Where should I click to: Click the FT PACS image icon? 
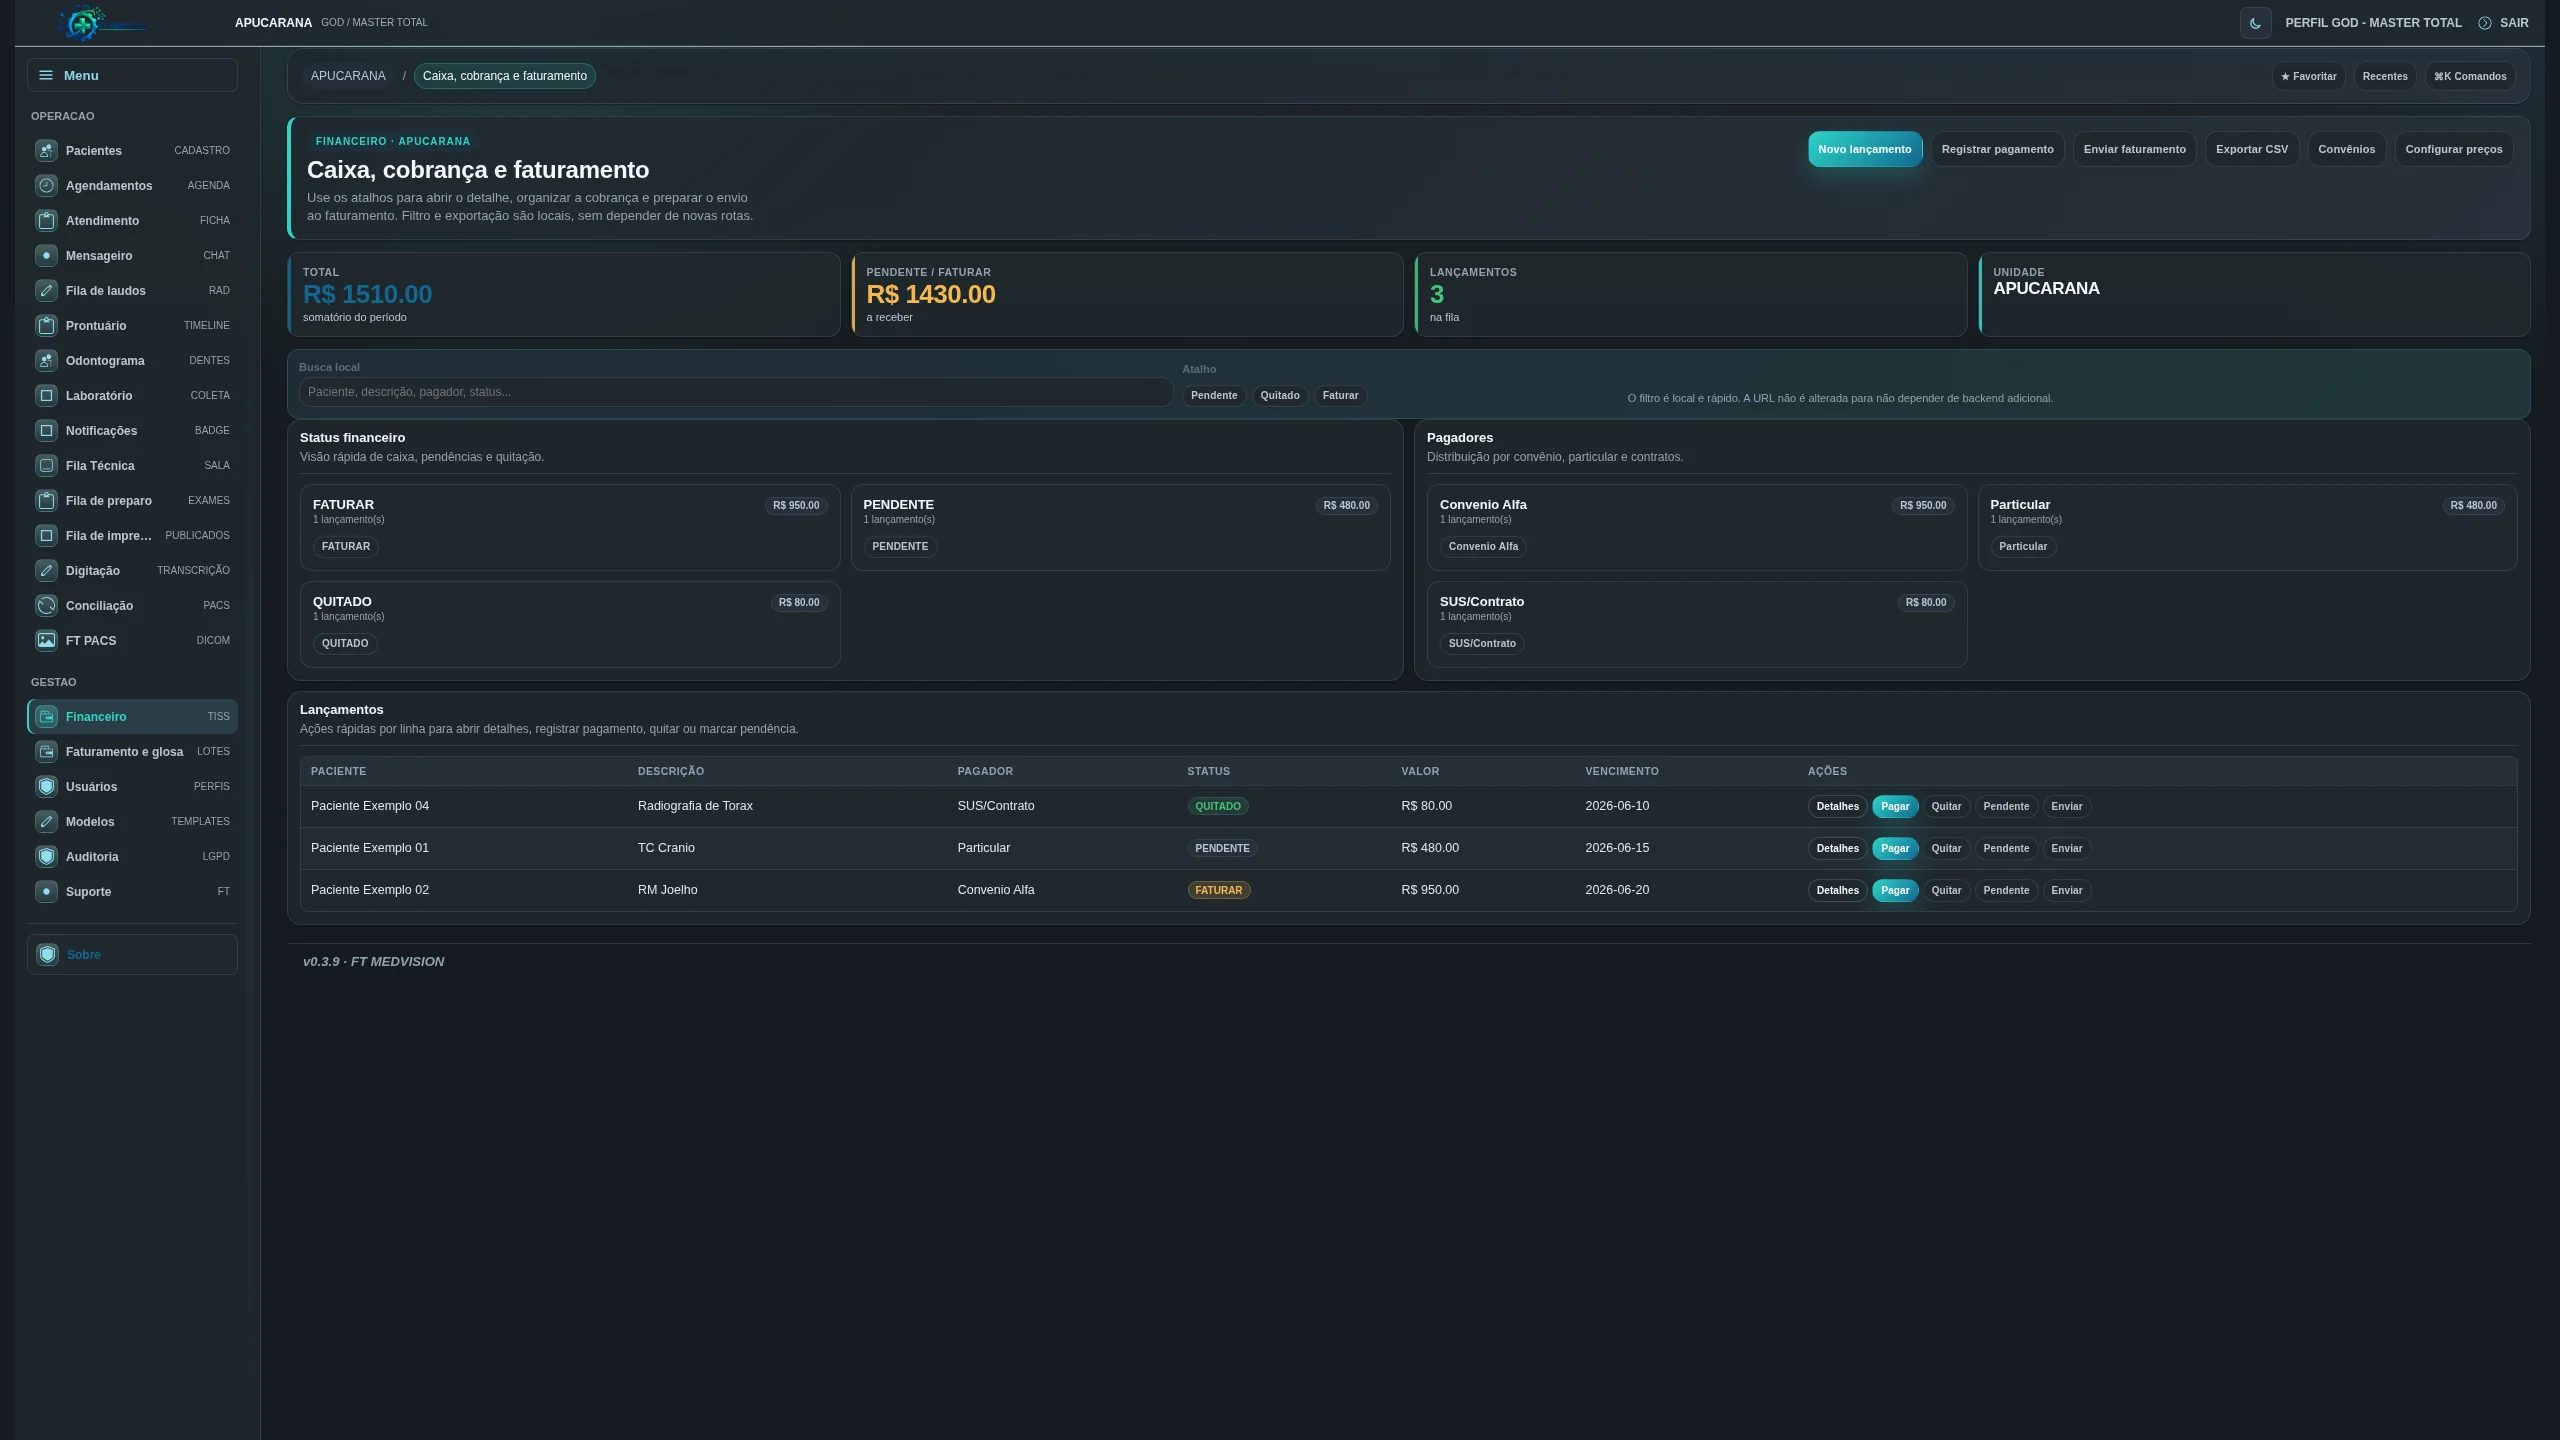pos(46,640)
